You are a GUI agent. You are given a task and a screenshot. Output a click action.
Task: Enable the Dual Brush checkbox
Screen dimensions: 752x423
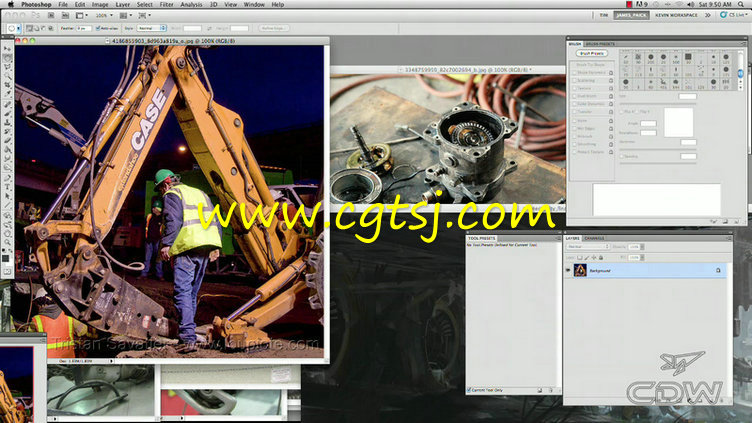pos(574,96)
